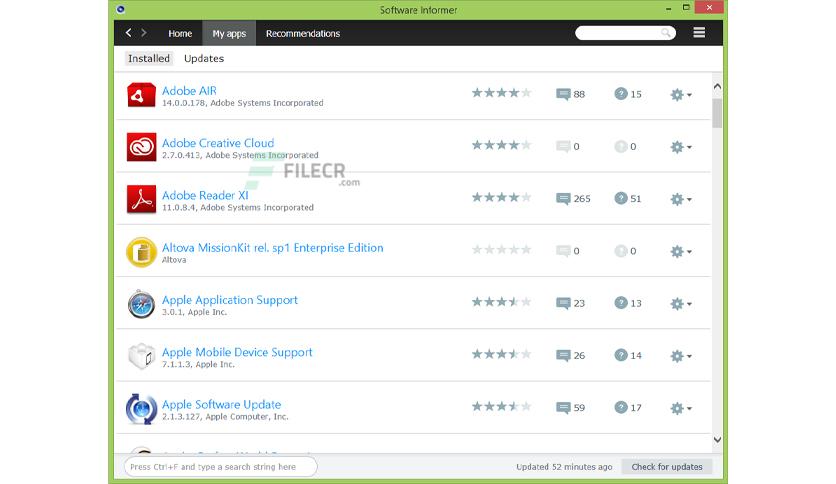Image resolution: width=836 pixels, height=484 pixels.
Task: Open the hamburger main menu
Action: (699, 33)
